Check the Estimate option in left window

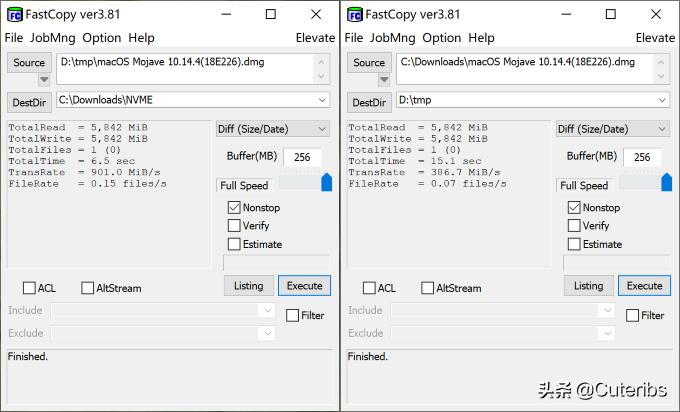tap(234, 244)
